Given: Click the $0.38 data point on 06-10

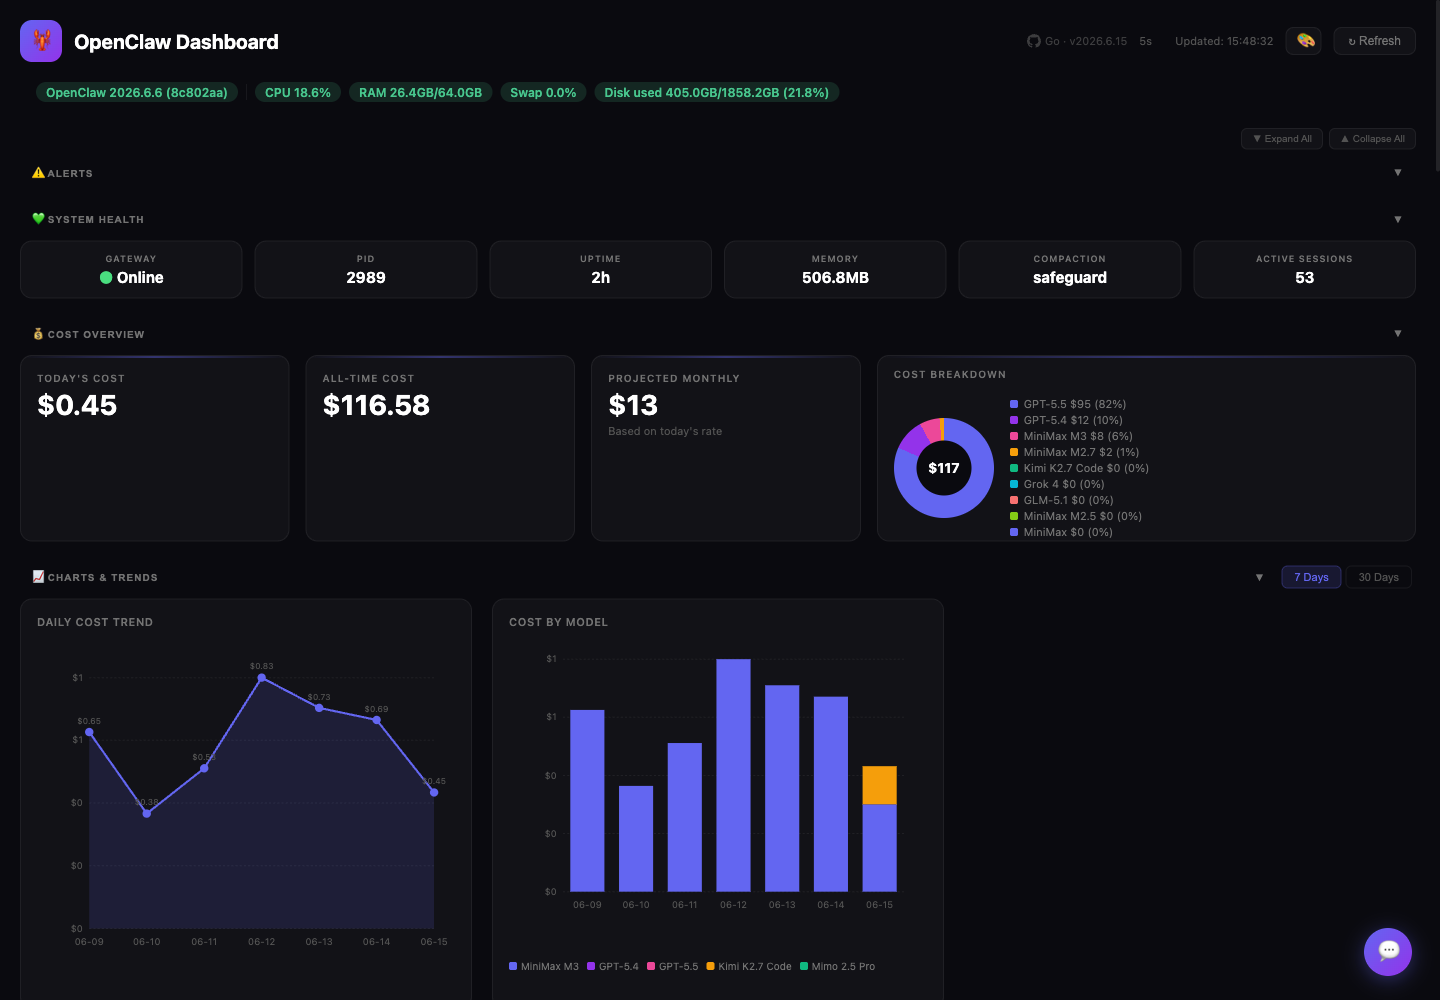Looking at the screenshot, I should point(147,813).
